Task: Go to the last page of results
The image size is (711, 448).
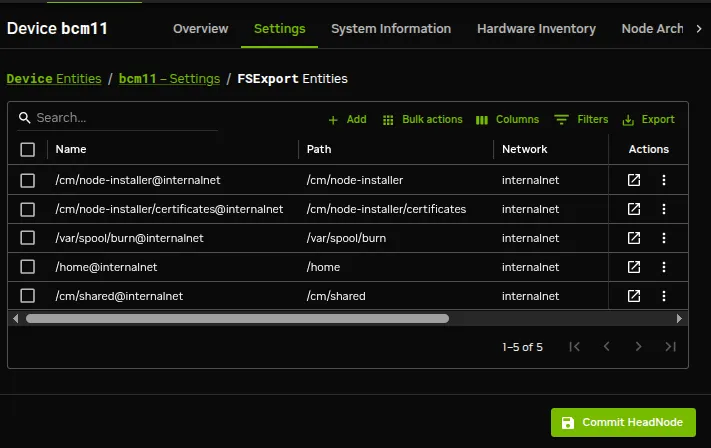Action: point(670,347)
